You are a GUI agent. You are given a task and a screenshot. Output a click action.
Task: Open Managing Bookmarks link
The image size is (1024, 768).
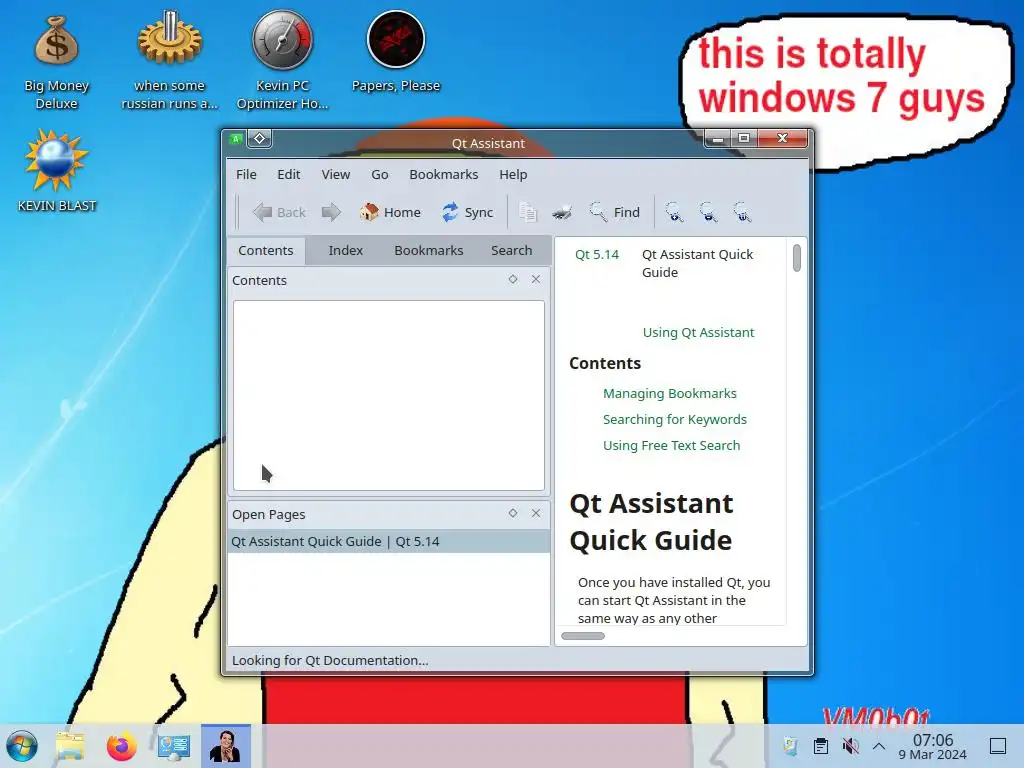(669, 393)
